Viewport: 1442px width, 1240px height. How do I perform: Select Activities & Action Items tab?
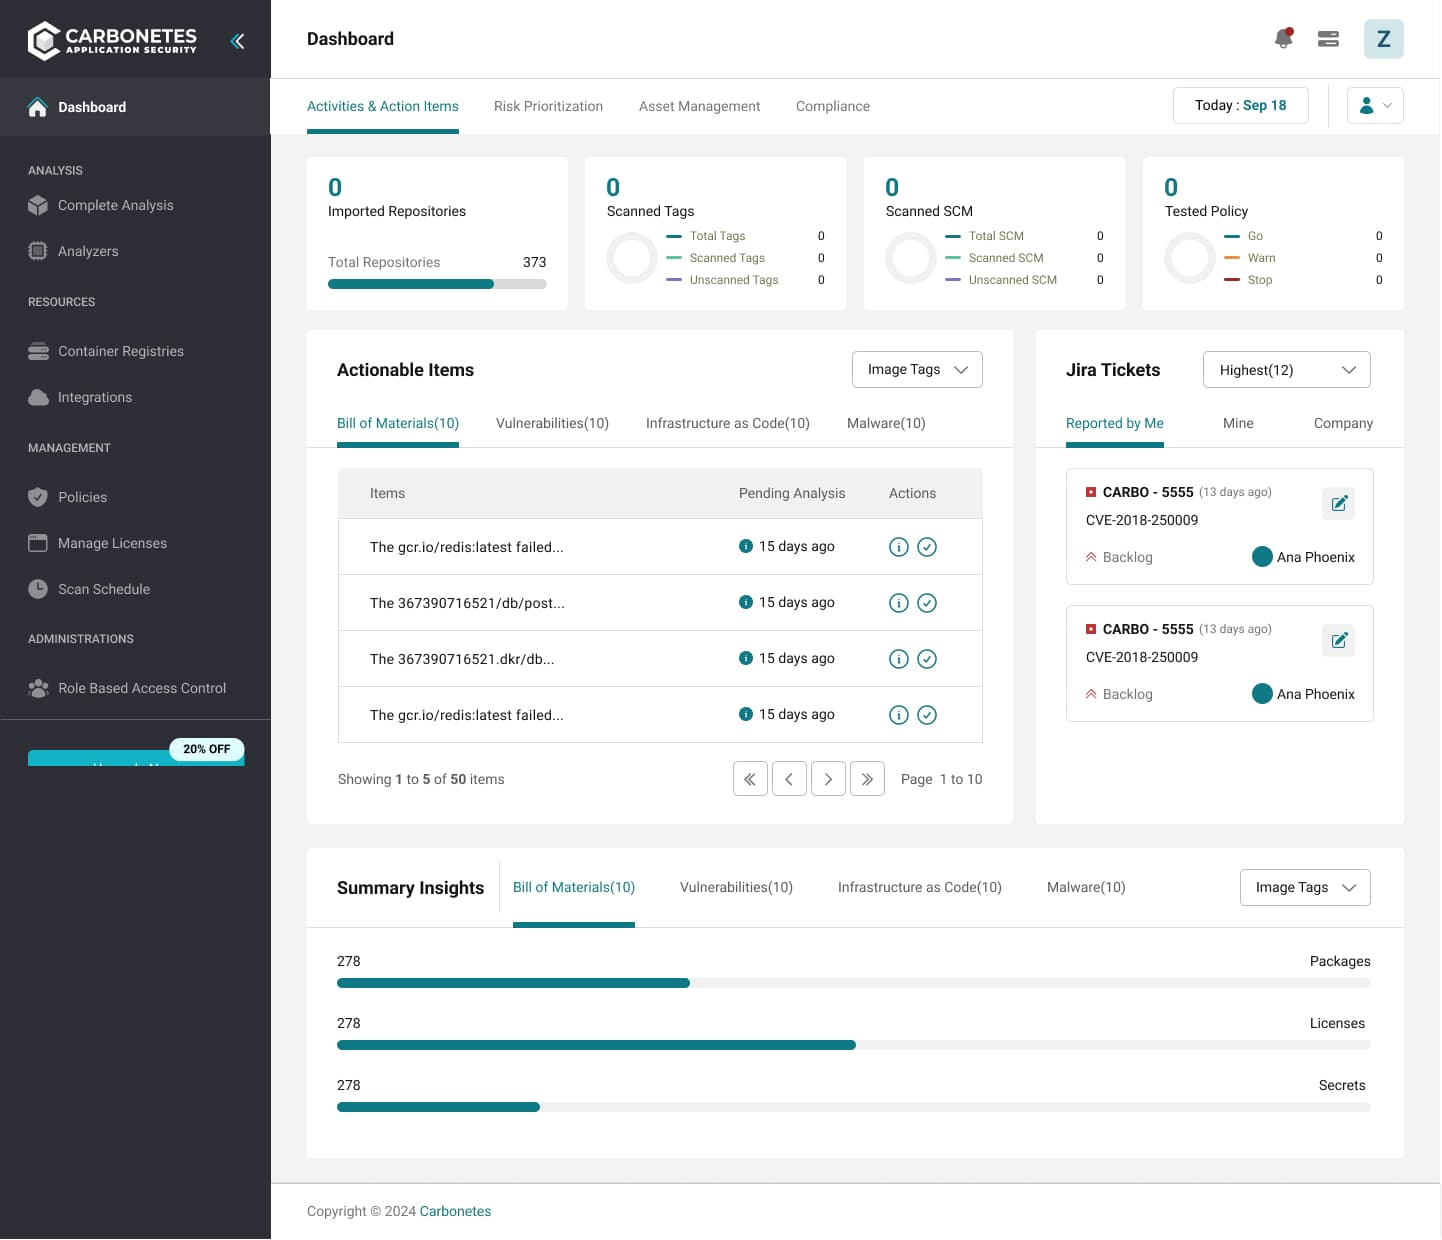coord(382,107)
